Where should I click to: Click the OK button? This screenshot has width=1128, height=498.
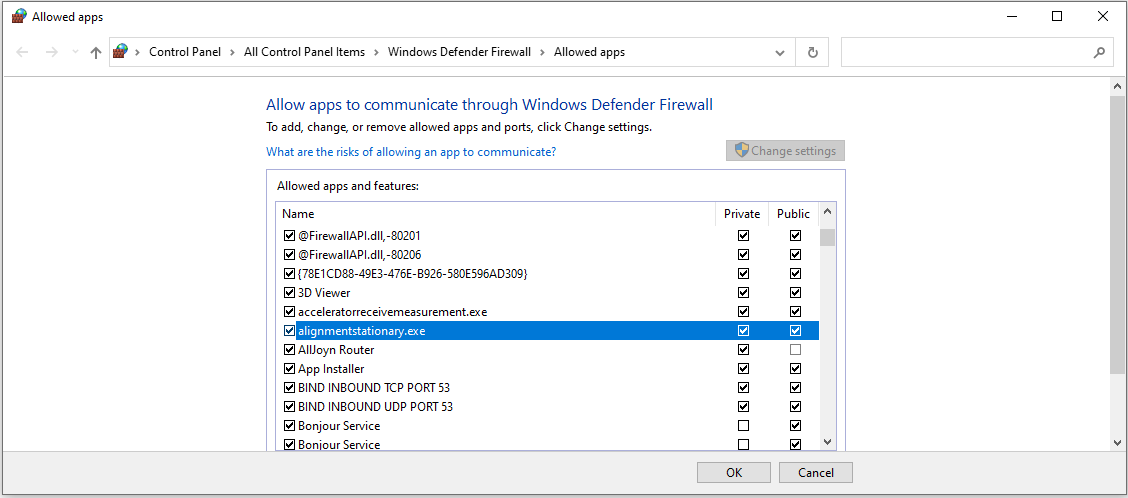pyautogui.click(x=733, y=473)
